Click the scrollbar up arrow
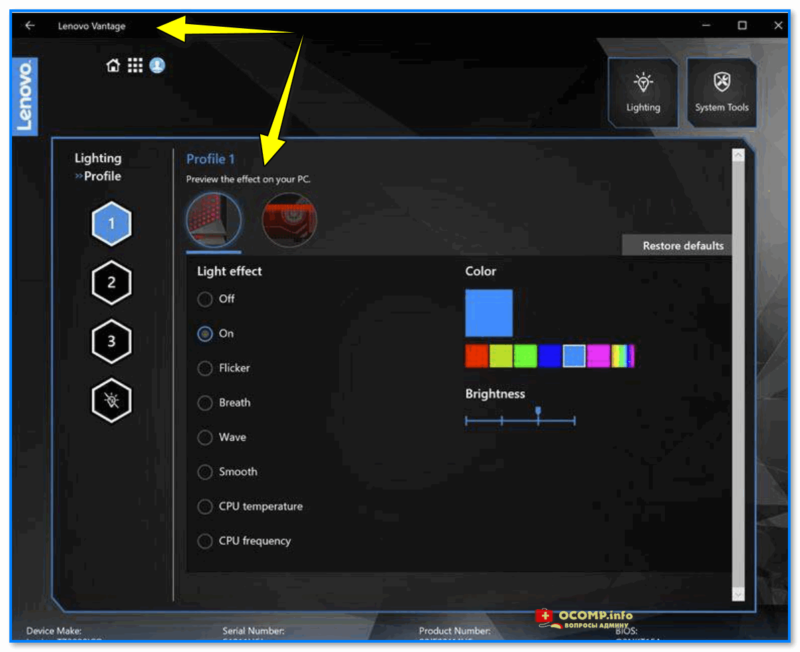 tap(738, 156)
